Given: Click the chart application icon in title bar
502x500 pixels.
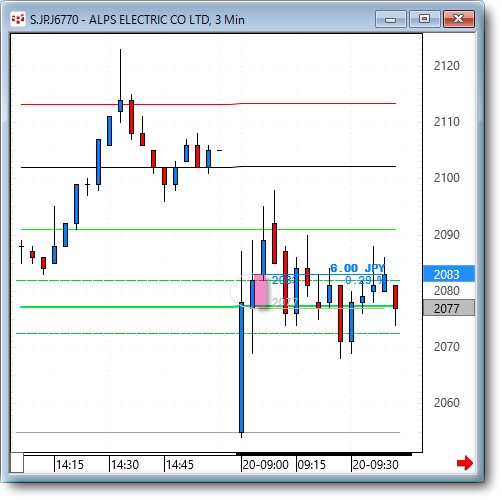Looking at the screenshot, I should pos(17,19).
